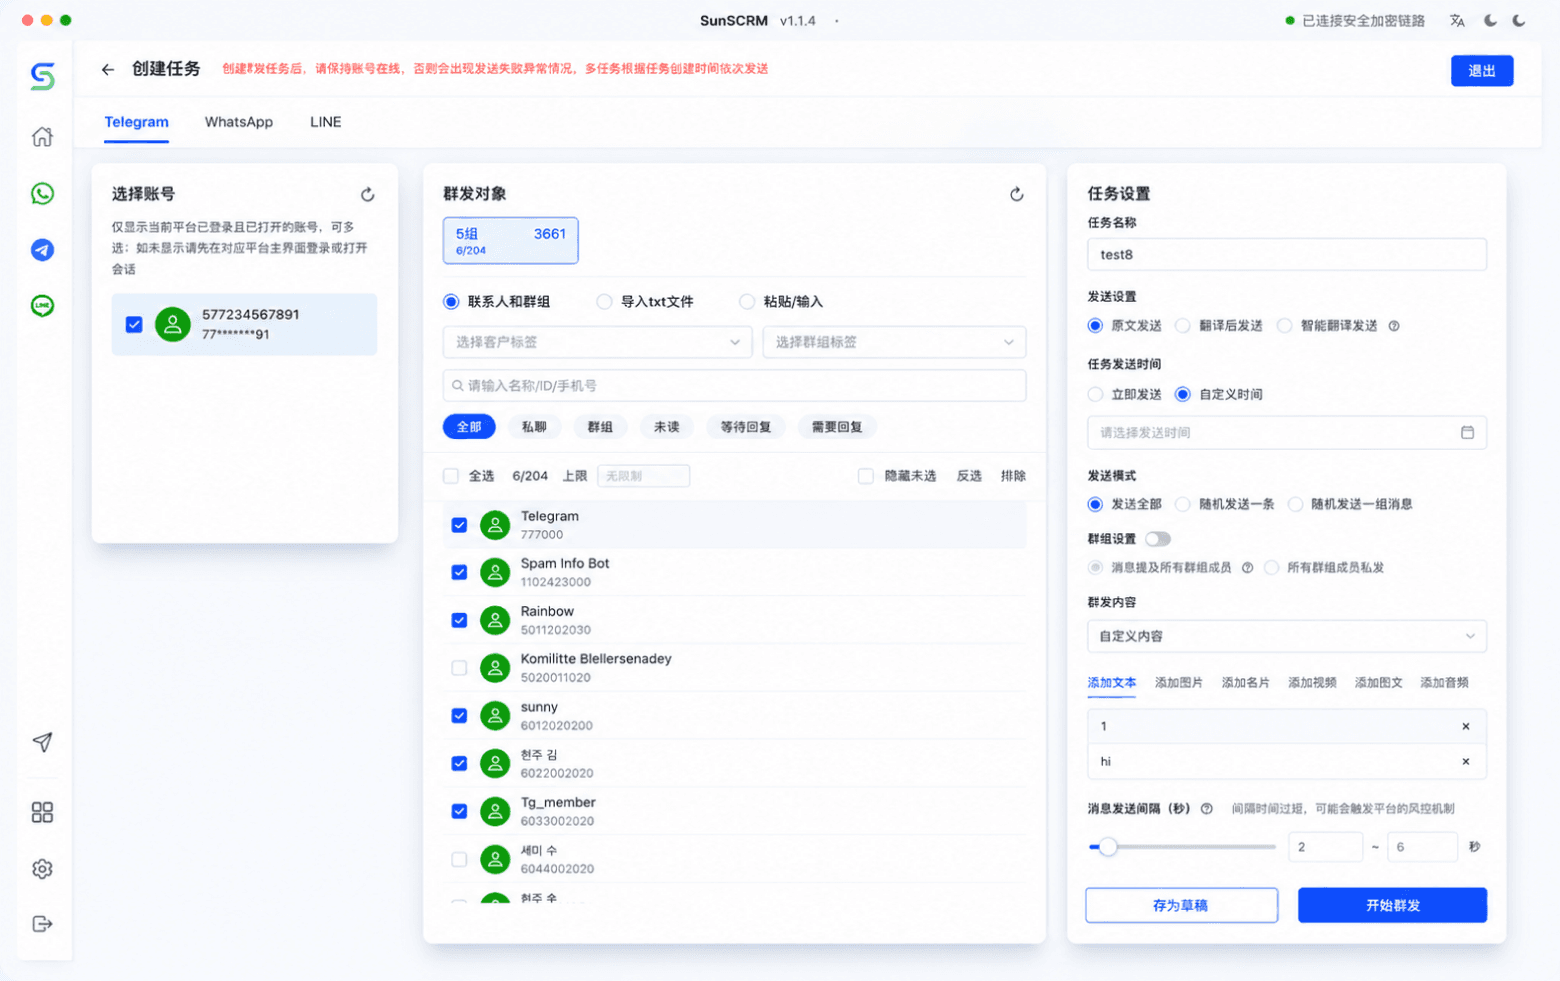Click the 上限 limit input field
1560x981 pixels.
coord(643,476)
